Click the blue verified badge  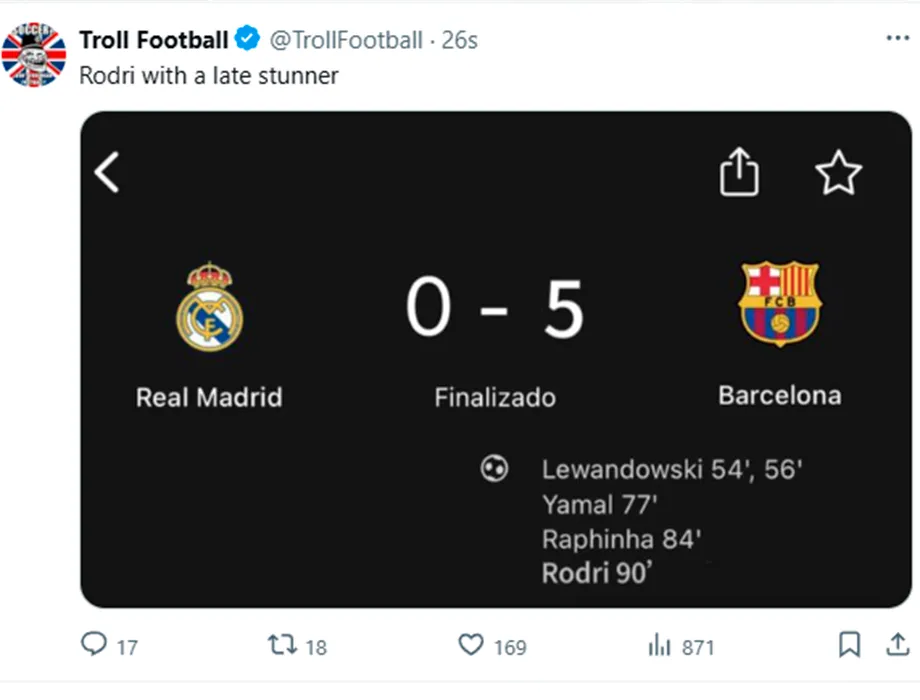click(x=247, y=40)
